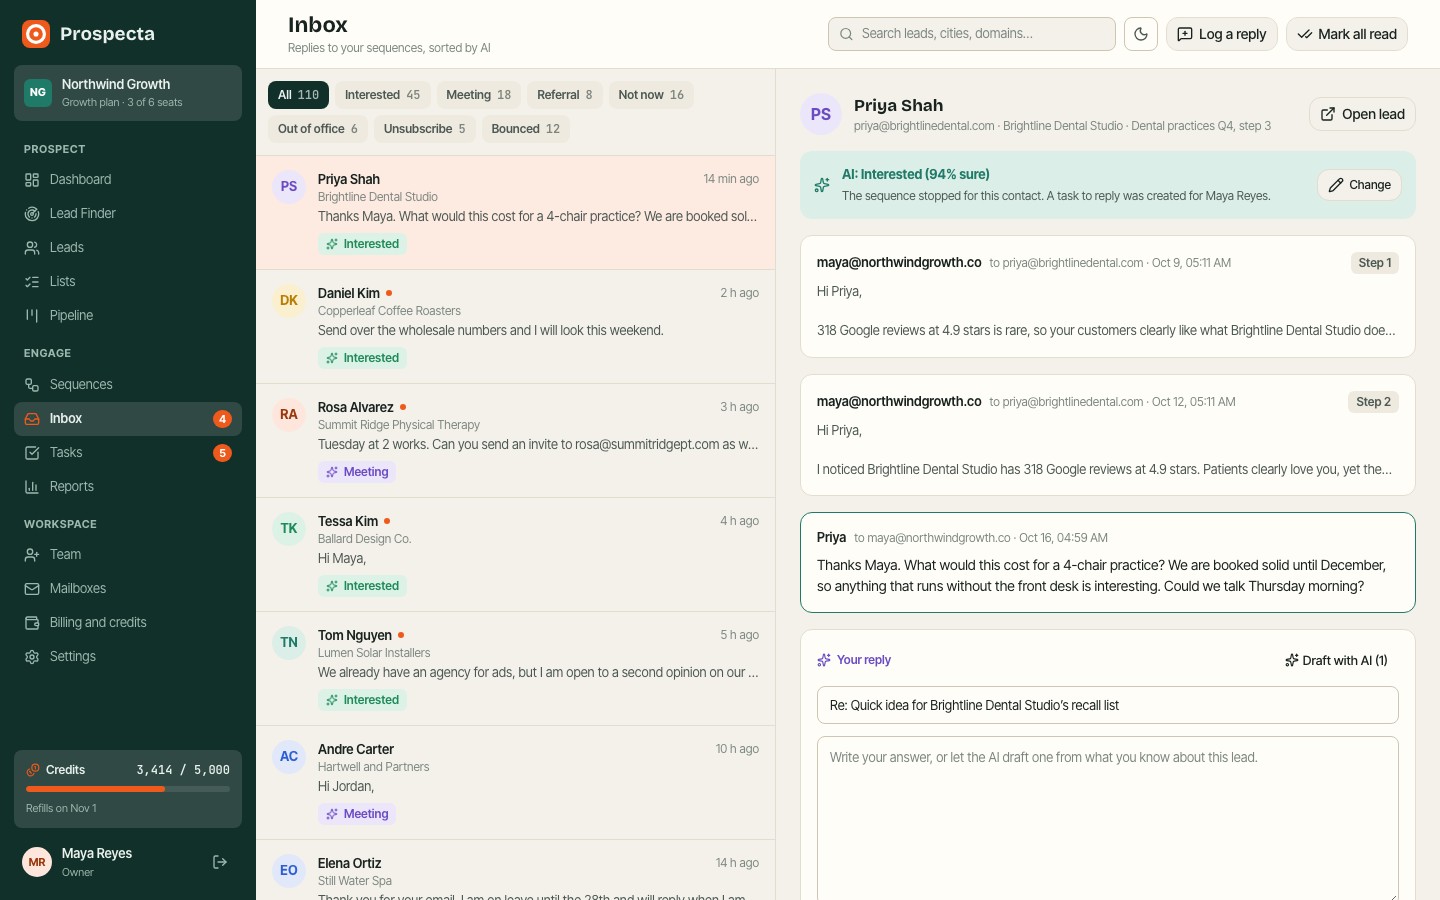Select Andre Carter's conversation
Image resolution: width=1440 pixels, height=900 pixels.
click(x=516, y=783)
